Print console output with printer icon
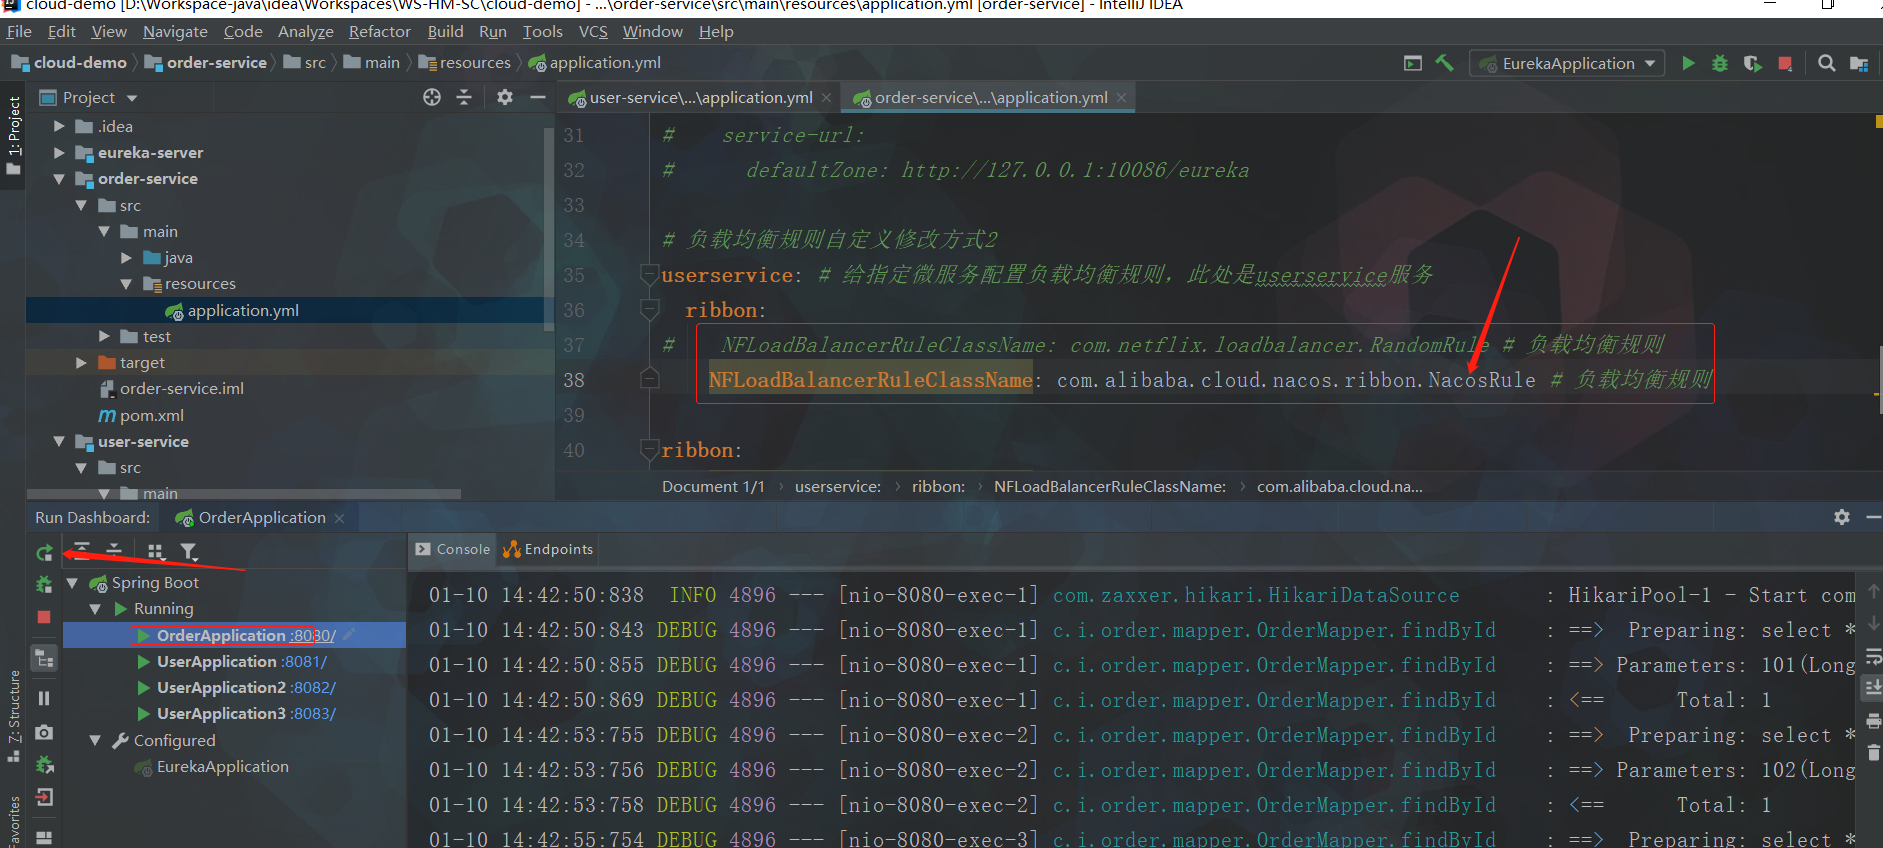The height and width of the screenshot is (848, 1883). pos(1874,720)
